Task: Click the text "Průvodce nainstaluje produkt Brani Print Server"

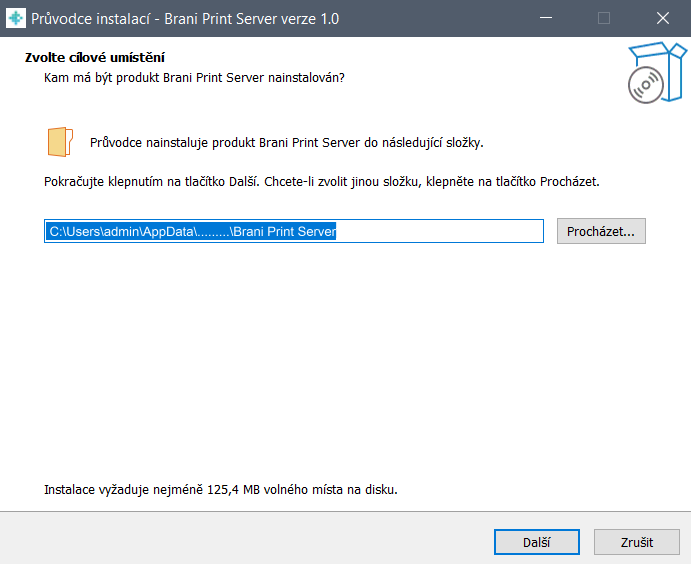Action: [x=225, y=143]
